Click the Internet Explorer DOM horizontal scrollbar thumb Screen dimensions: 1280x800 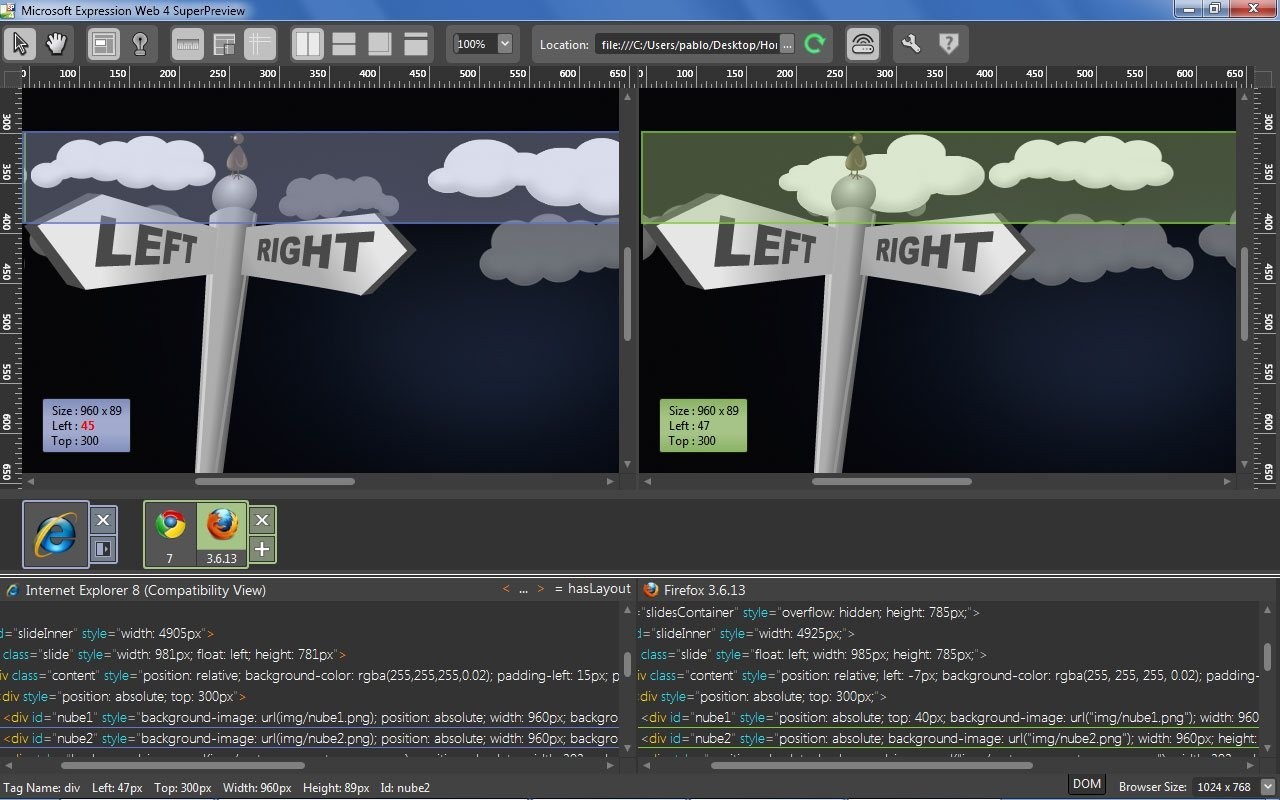click(x=185, y=766)
